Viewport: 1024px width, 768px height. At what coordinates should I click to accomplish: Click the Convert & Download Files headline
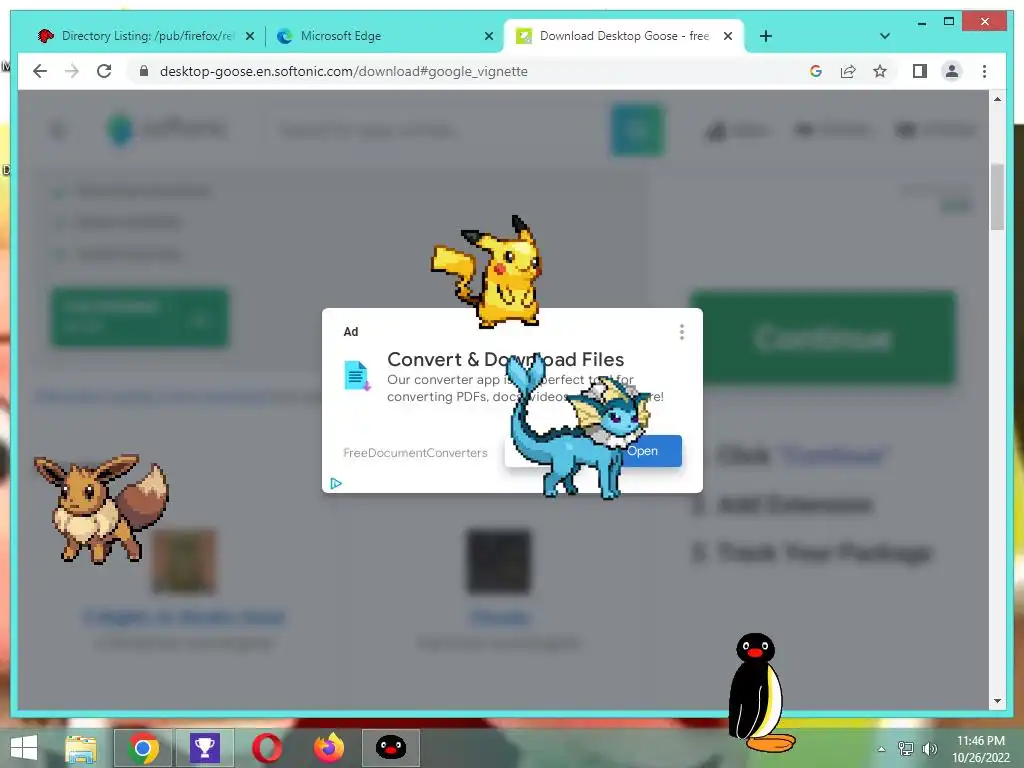(x=505, y=359)
